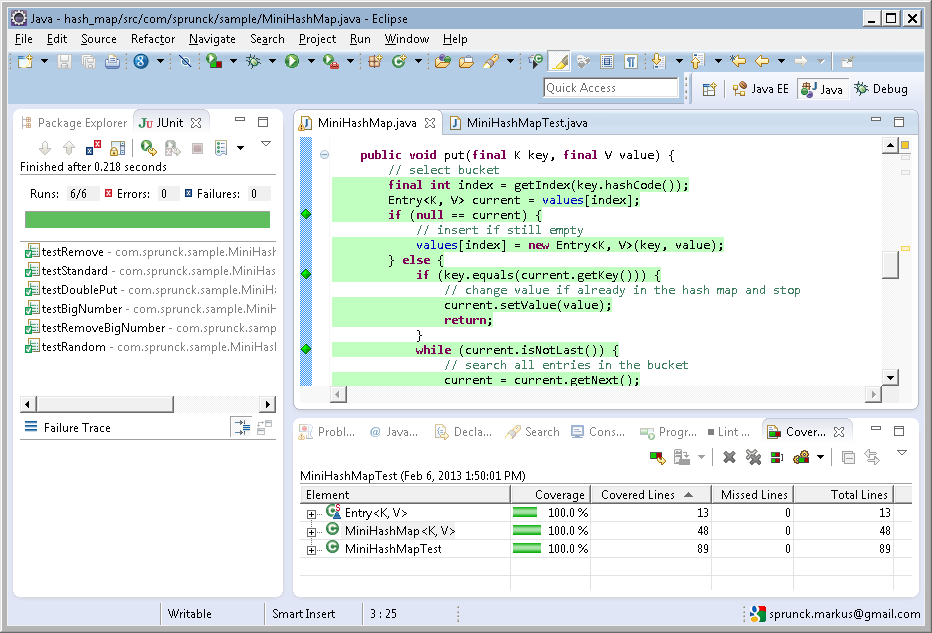
Task: Launch Debug with the green bug icon
Action: pyautogui.click(x=254, y=61)
